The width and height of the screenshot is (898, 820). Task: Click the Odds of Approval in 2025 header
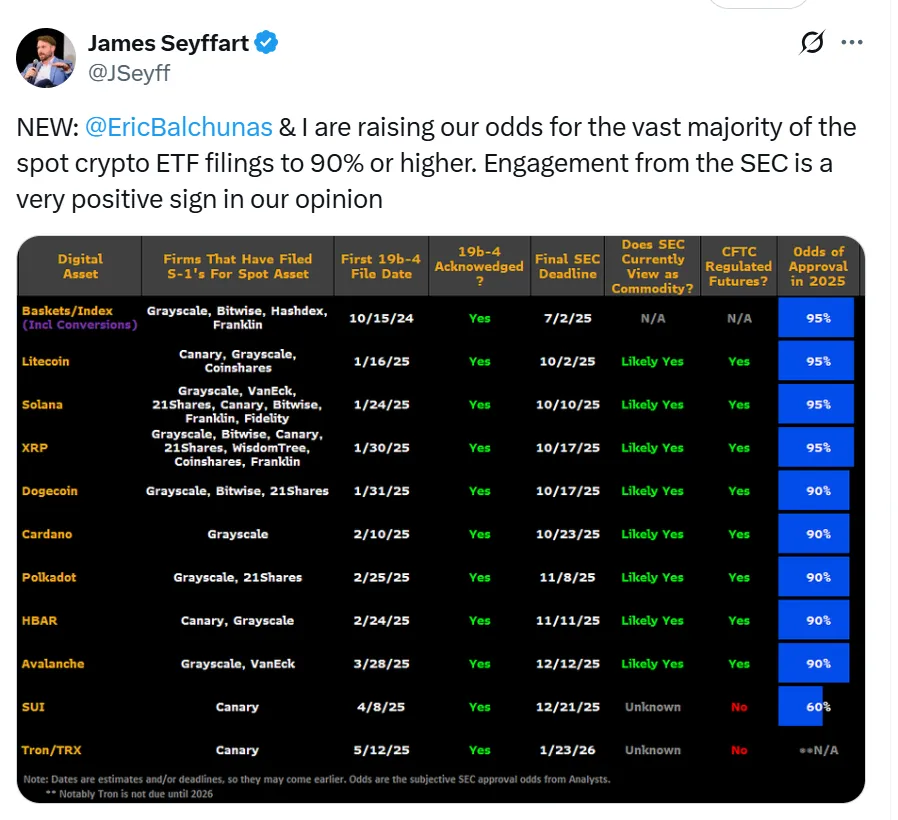click(x=817, y=266)
